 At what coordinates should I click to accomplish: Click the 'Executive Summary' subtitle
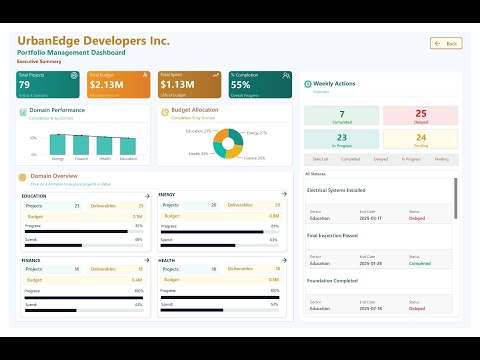39,61
